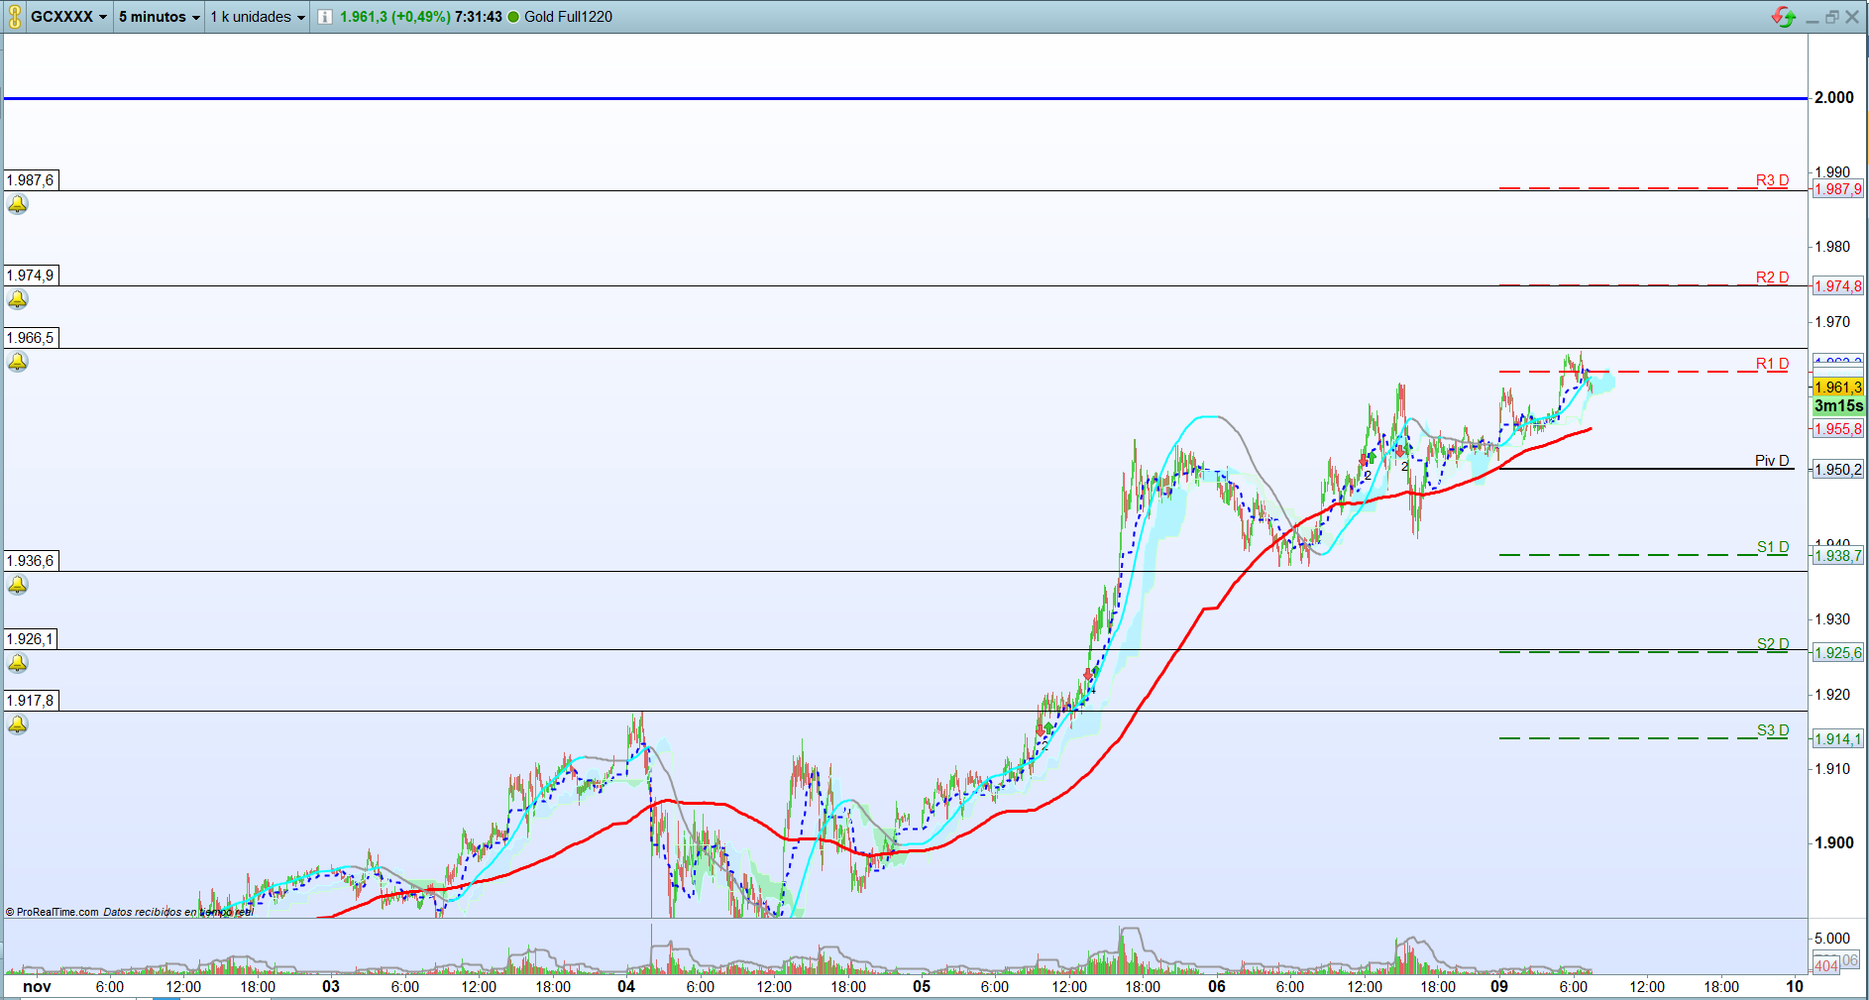The height and width of the screenshot is (1000, 1869).
Task: Click the R1 D pivot label
Action: point(1772,363)
